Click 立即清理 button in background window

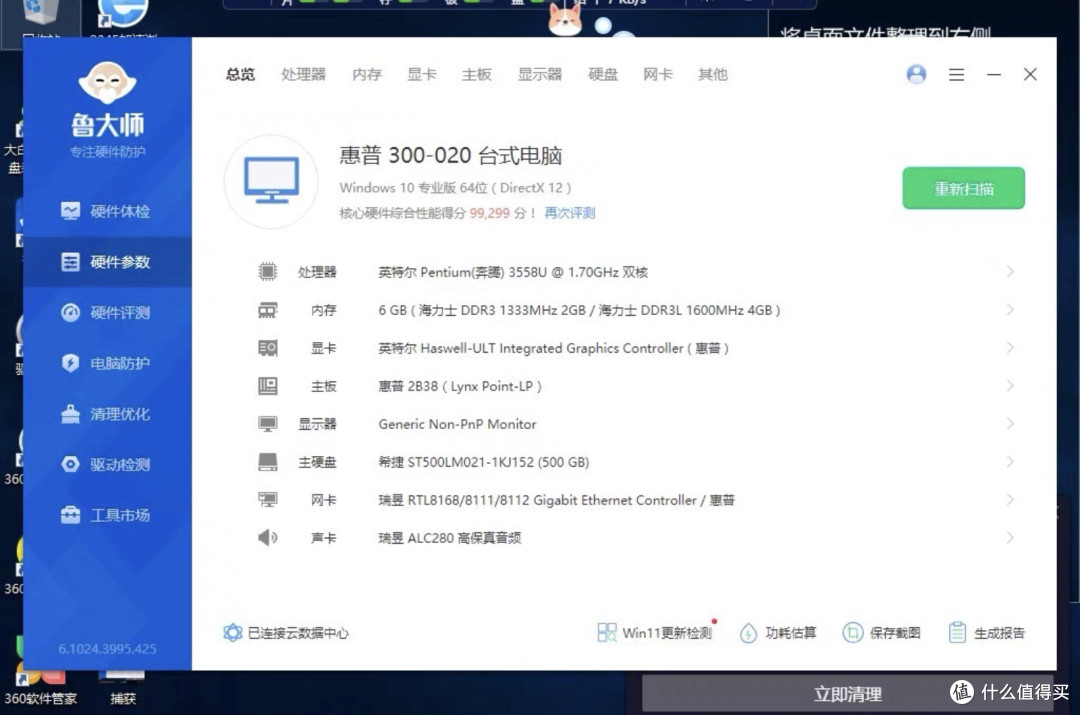point(847,694)
